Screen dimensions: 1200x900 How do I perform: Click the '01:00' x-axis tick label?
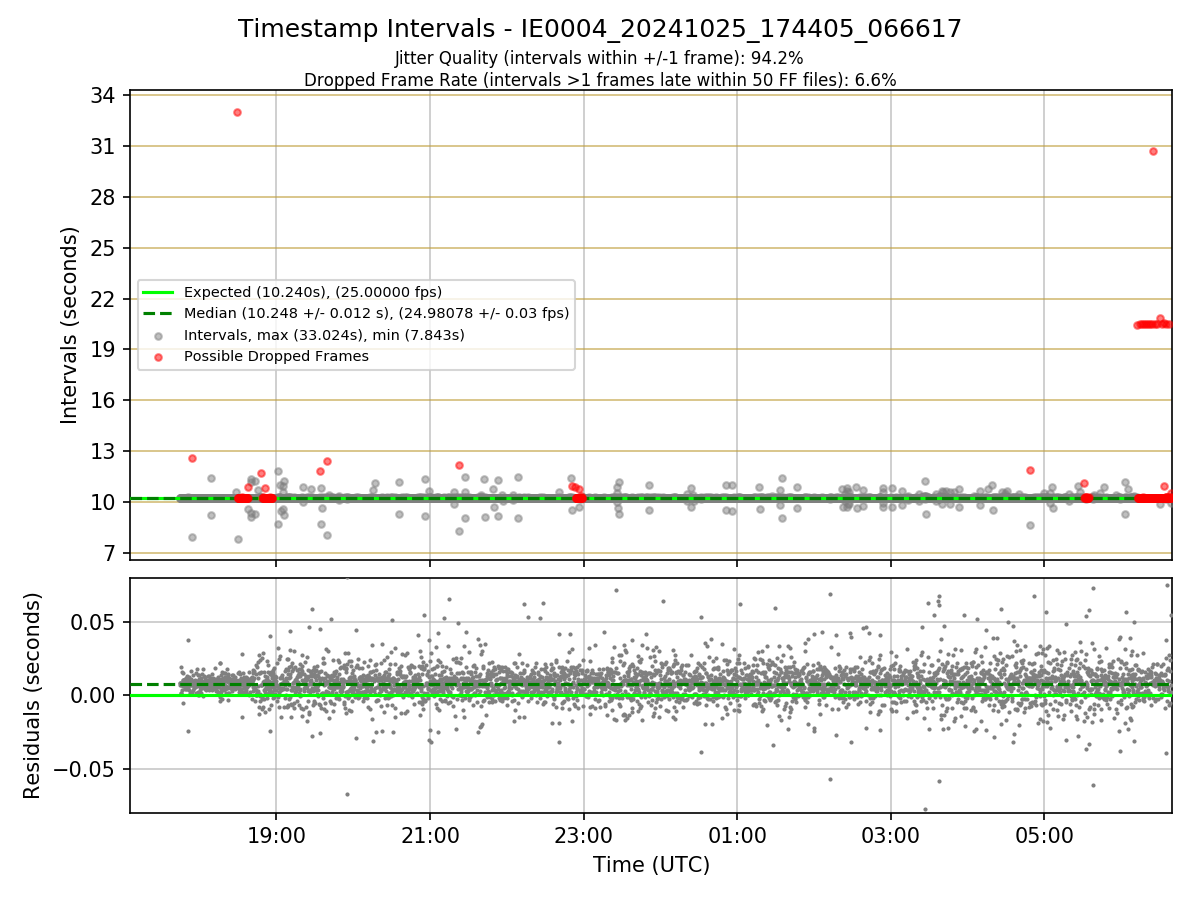737,834
